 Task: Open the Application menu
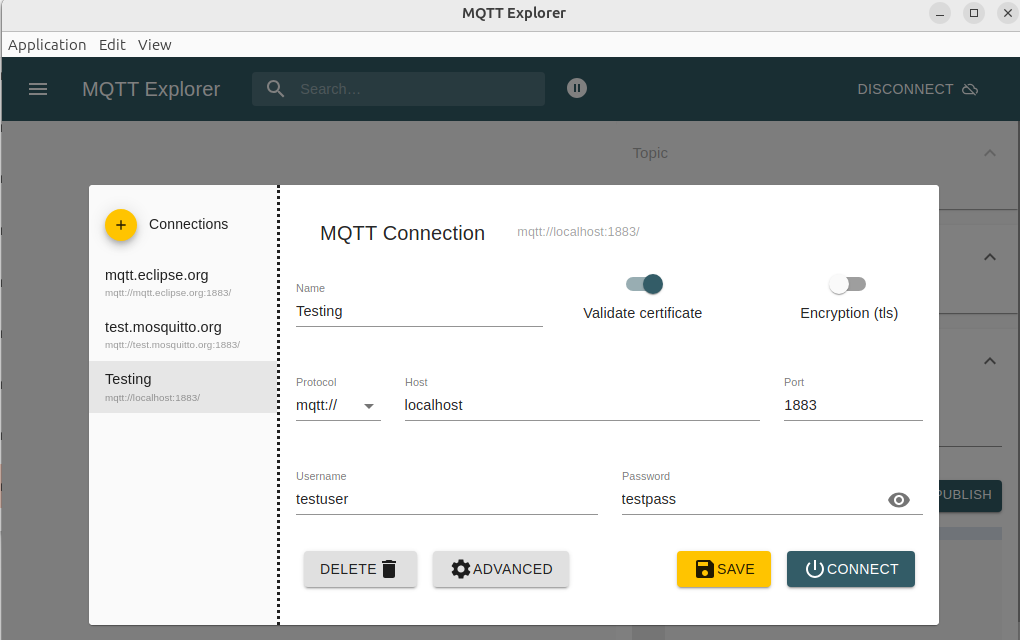pyautogui.click(x=47, y=45)
